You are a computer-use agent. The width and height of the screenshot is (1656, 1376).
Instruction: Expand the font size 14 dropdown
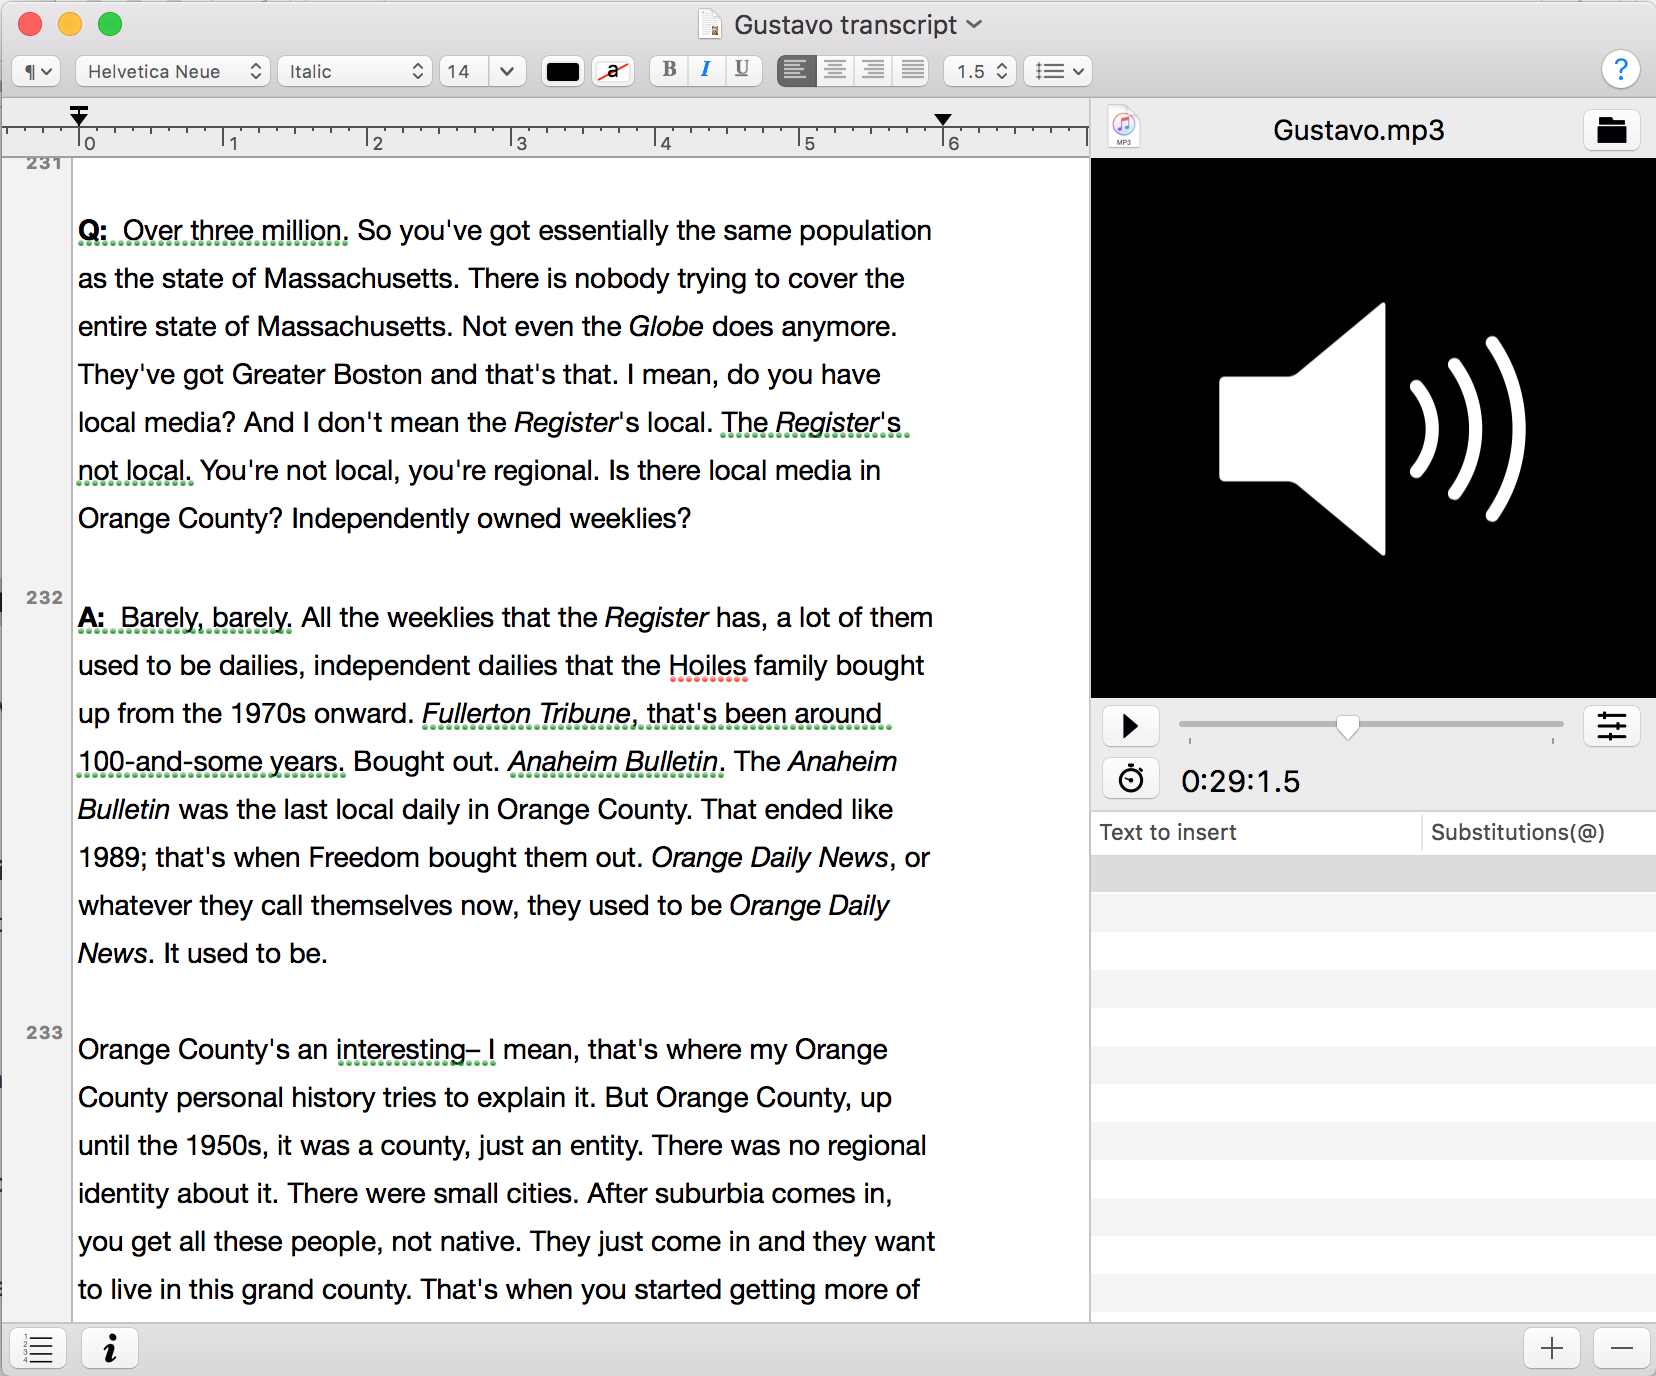pyautogui.click(x=507, y=70)
